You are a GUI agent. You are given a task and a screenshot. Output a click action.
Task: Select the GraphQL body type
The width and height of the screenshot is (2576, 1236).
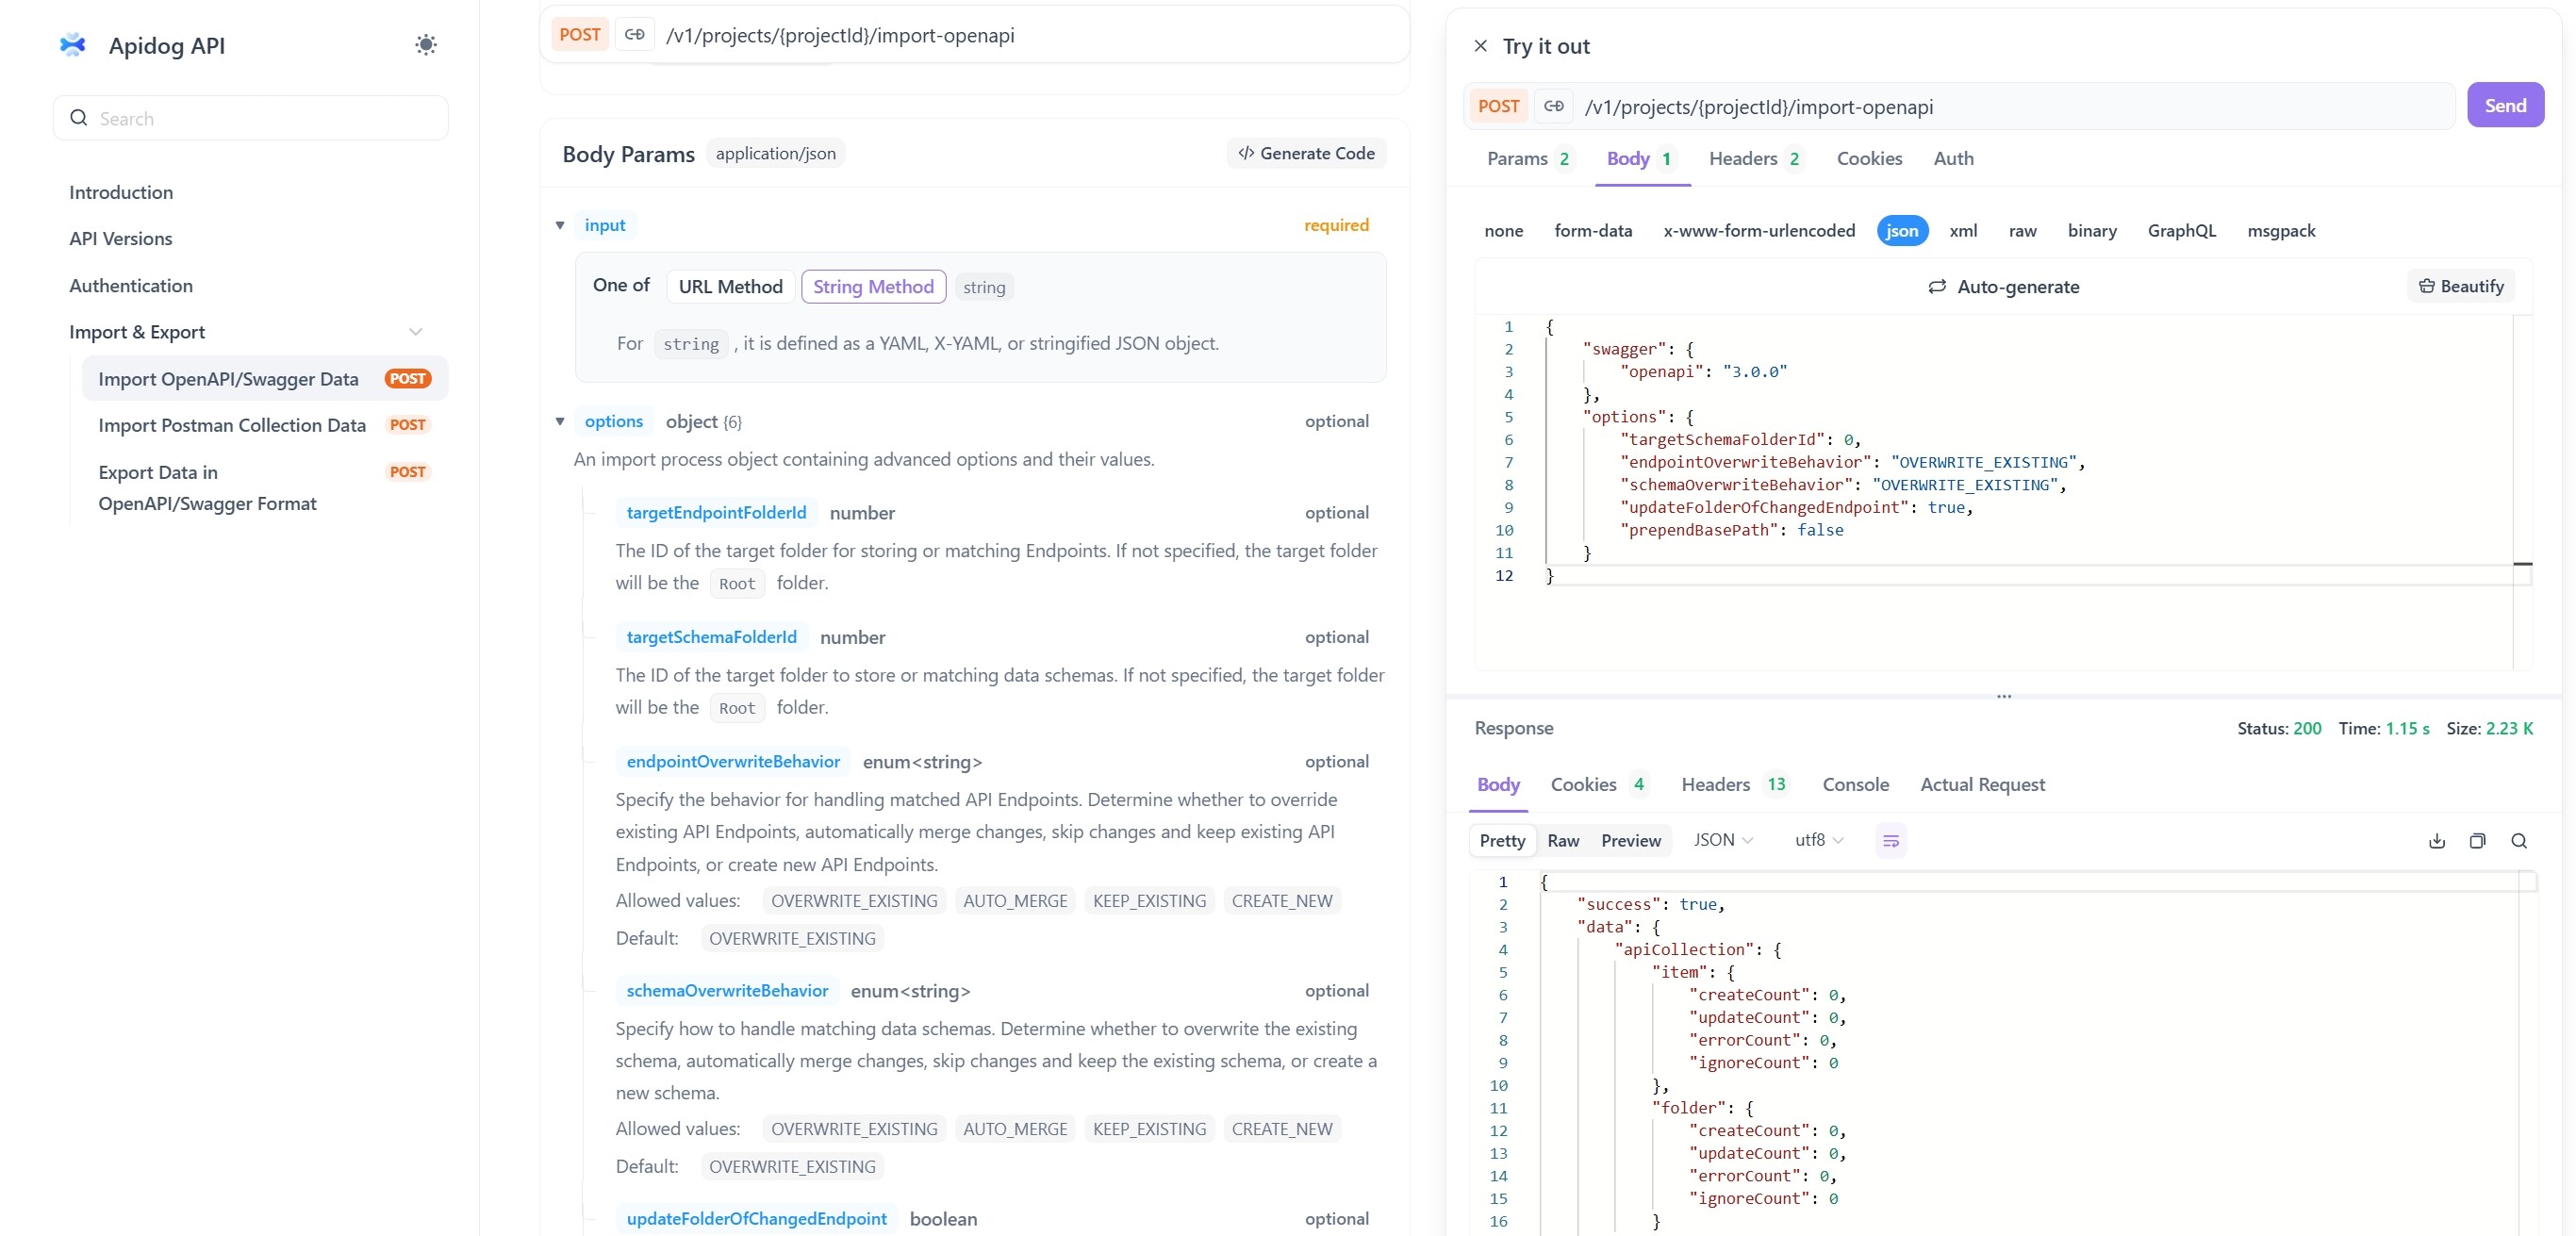(2181, 231)
